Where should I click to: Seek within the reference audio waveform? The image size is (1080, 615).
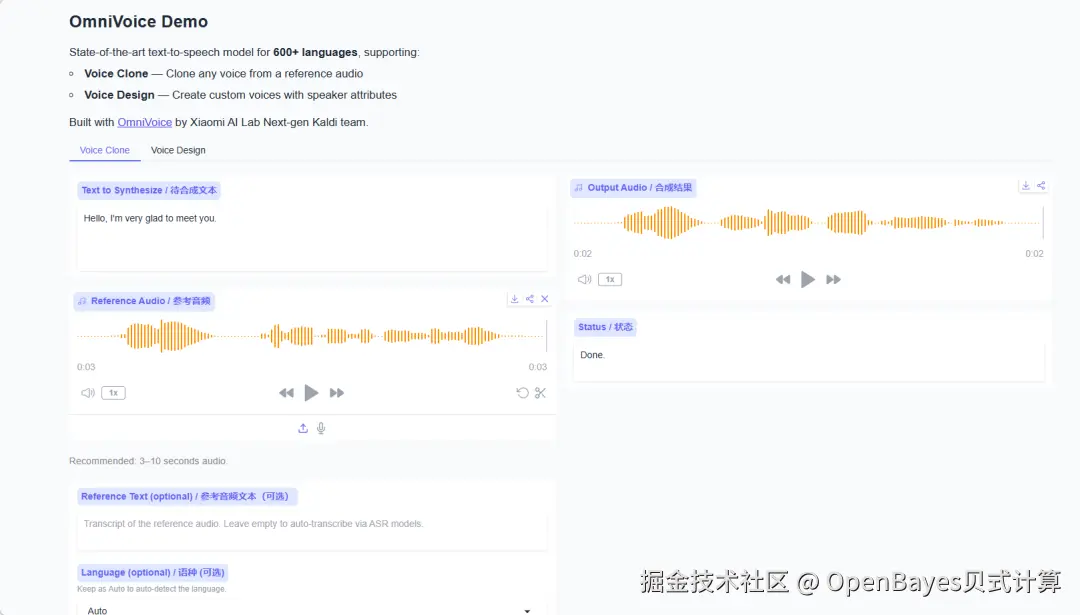[312, 336]
